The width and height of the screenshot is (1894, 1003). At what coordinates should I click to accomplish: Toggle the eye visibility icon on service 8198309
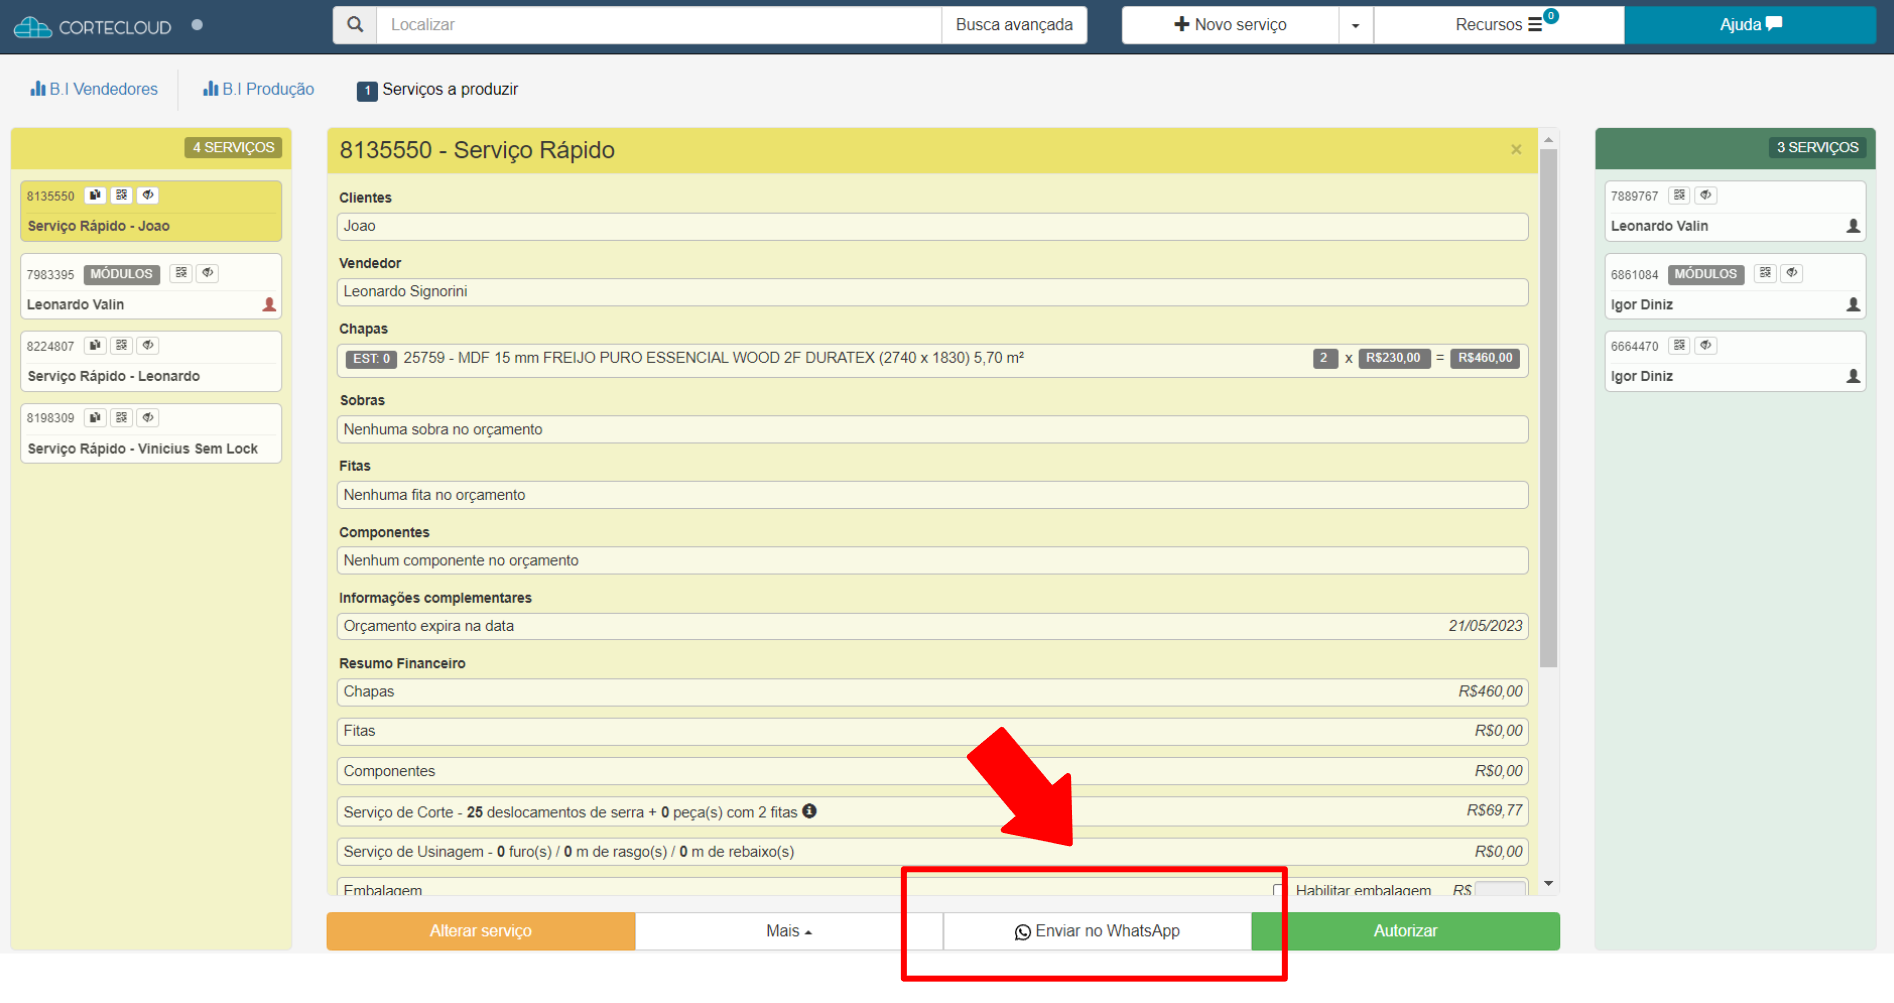148,417
